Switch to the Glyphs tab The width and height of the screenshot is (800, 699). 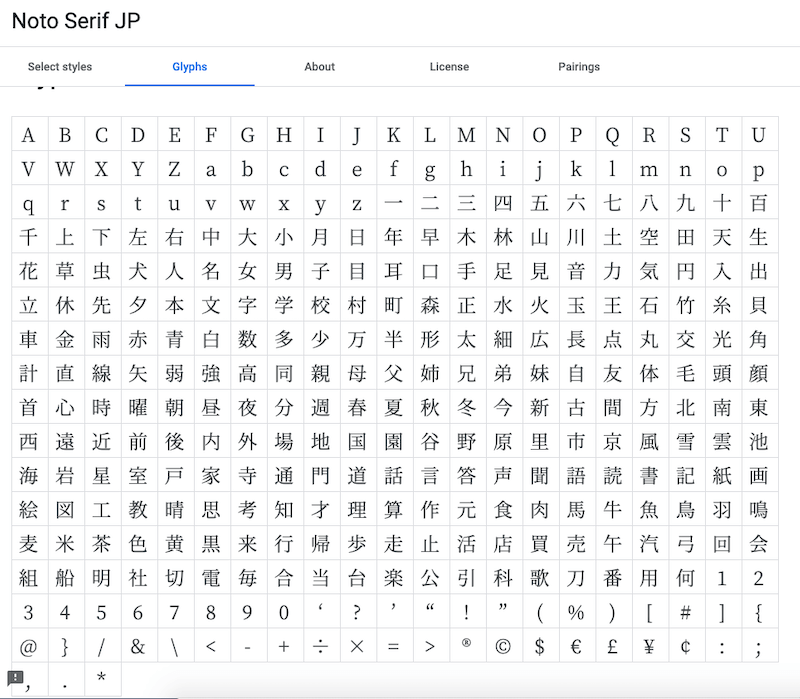point(189,67)
